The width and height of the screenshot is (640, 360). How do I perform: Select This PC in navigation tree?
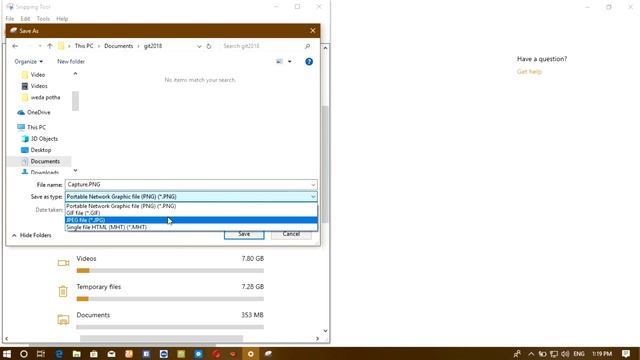click(32, 127)
